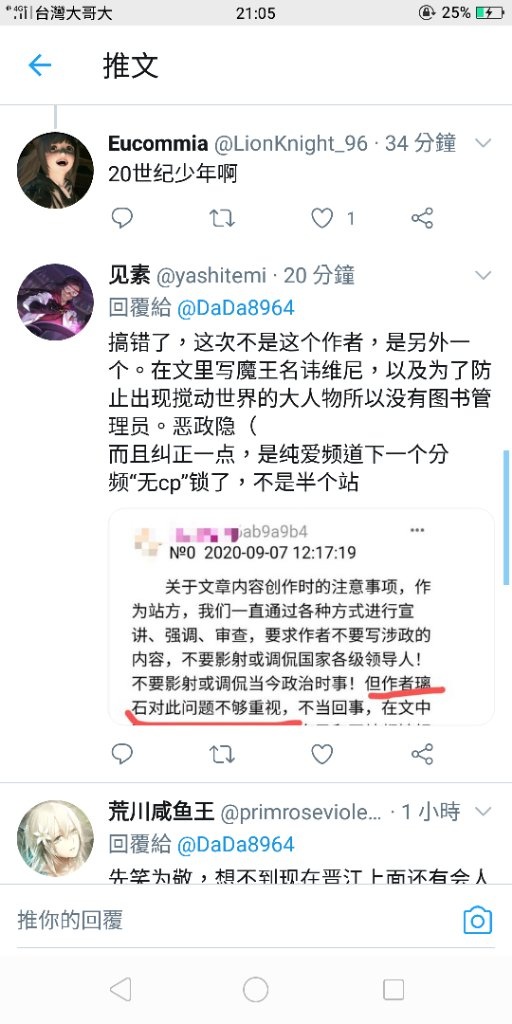Open Eucommia's profile avatar
The height and width of the screenshot is (1024, 512).
click(x=56, y=170)
